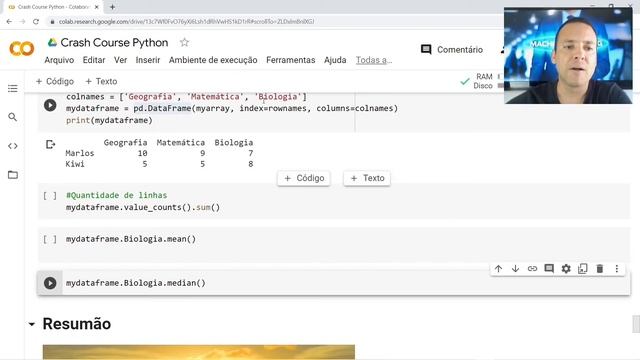This screenshot has height=360, width=640.
Task: Delete the selected median cell
Action: coord(600,269)
